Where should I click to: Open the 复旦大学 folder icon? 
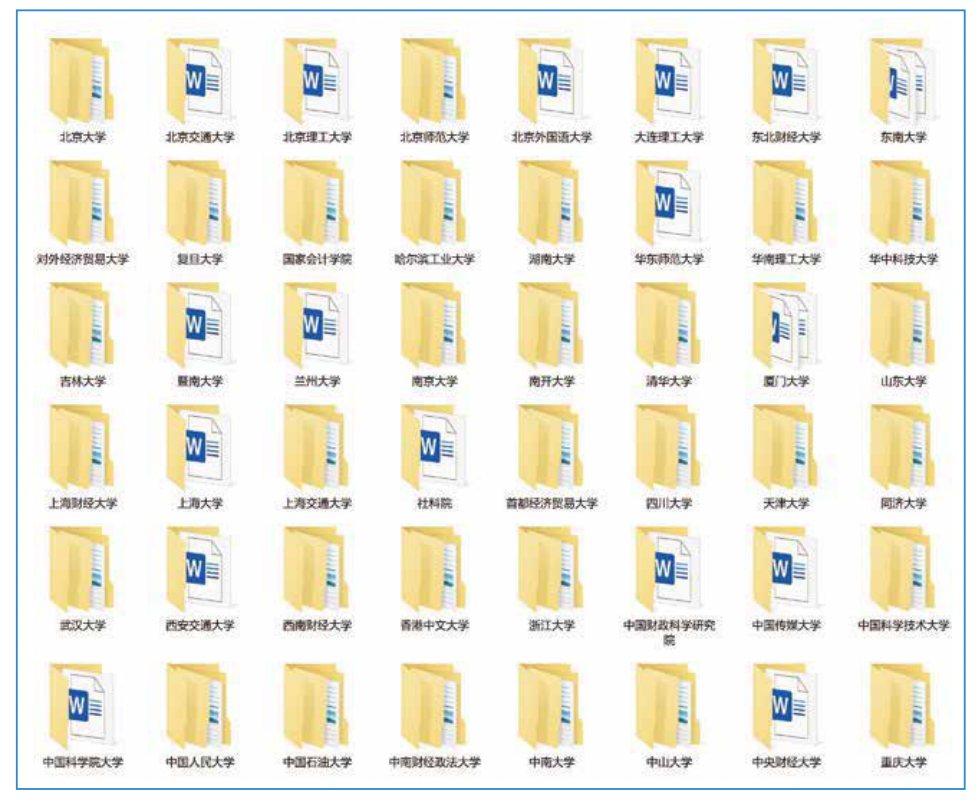[199, 203]
